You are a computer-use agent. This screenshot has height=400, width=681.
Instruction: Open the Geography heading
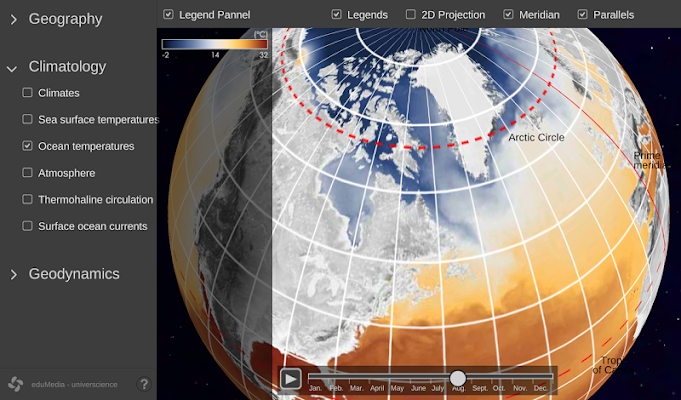pos(66,19)
